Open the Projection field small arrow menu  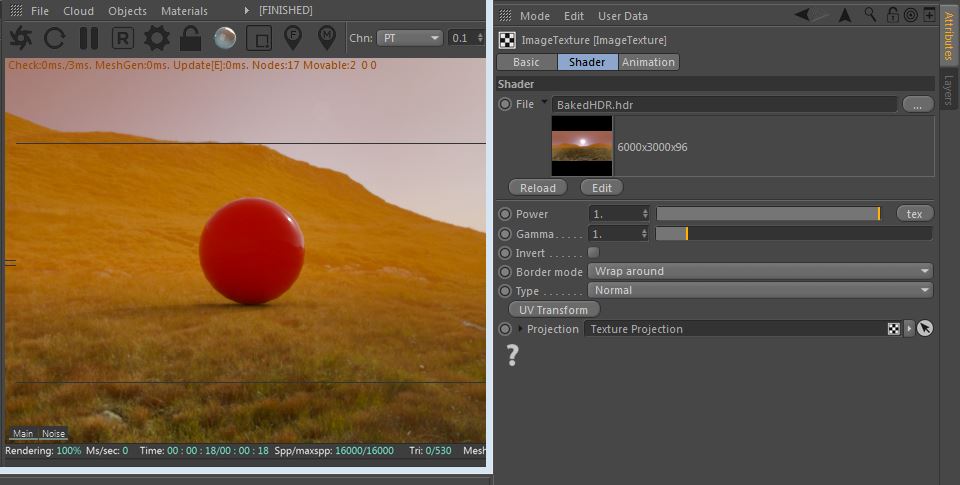coord(909,329)
